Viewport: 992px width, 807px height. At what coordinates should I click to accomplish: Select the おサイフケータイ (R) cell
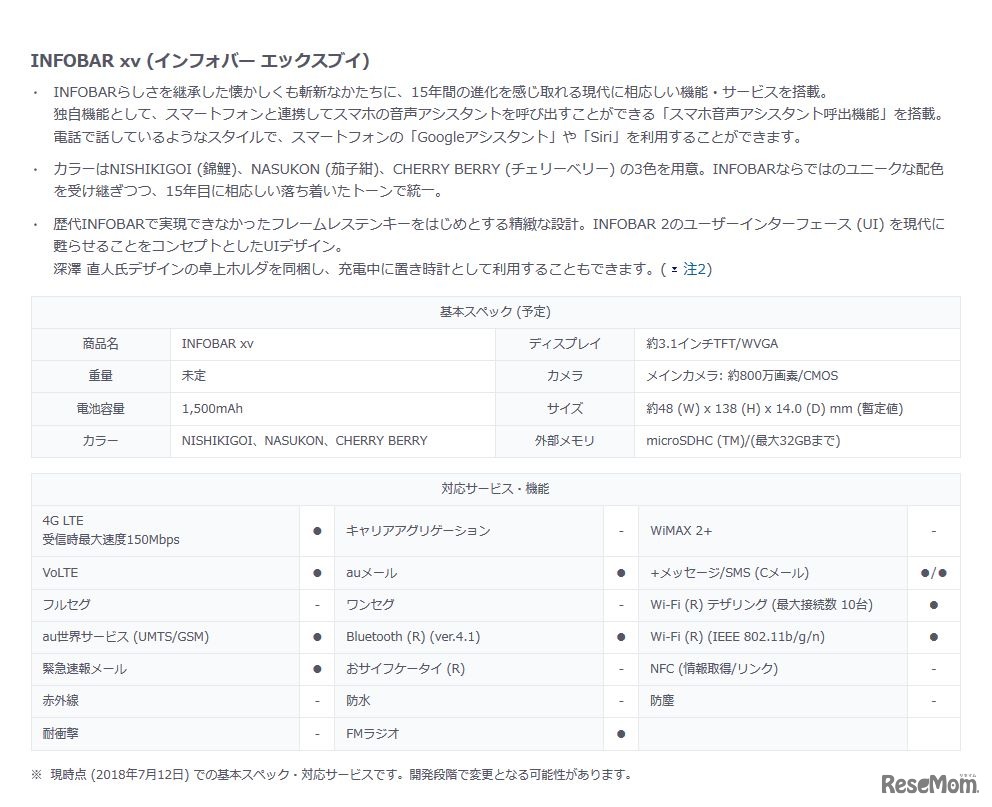pos(469,669)
